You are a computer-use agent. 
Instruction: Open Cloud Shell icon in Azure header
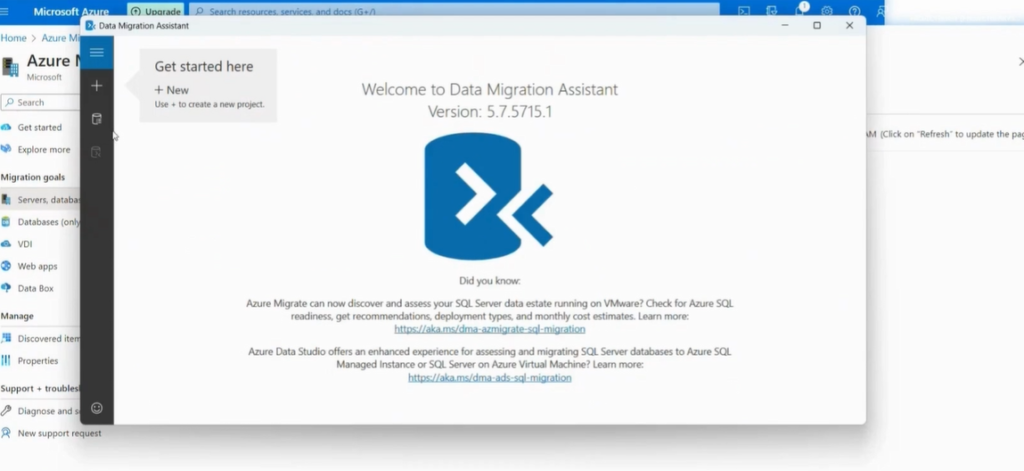pyautogui.click(x=744, y=12)
